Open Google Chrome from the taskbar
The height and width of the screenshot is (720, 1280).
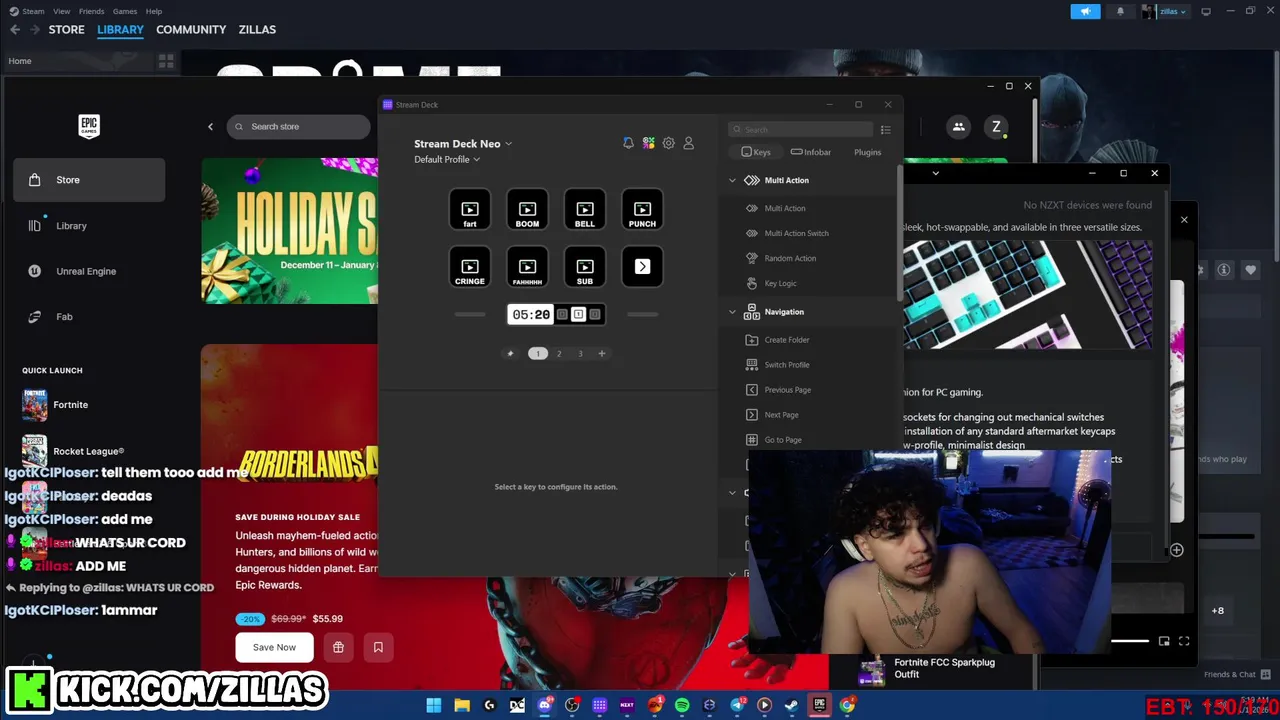point(847,705)
